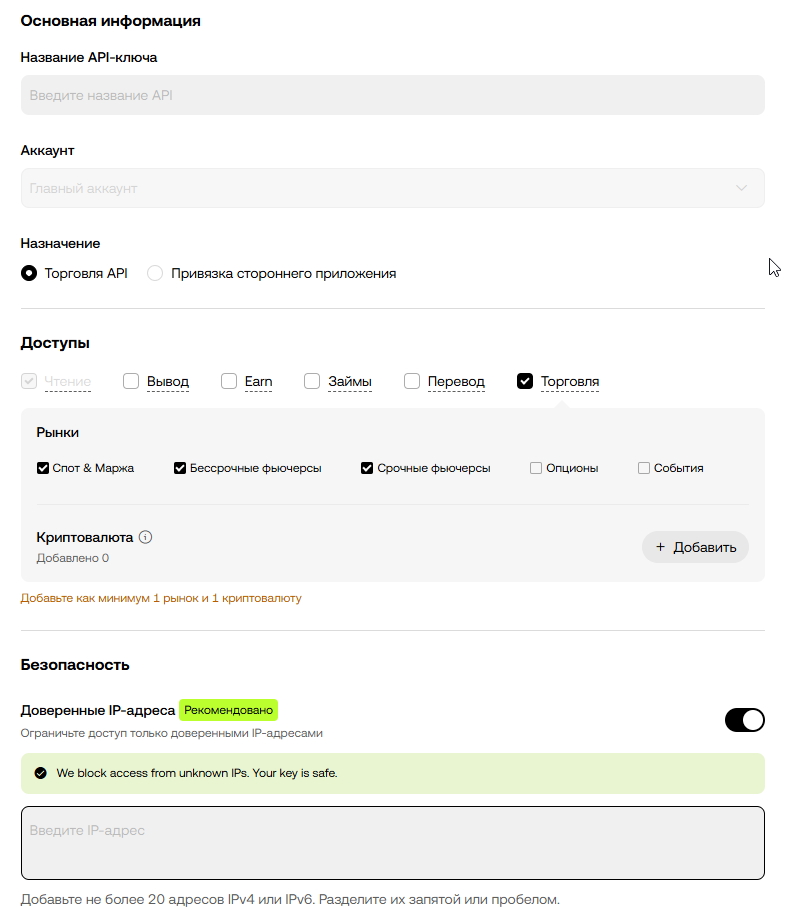This screenshot has height=910, width=785.
Task: Uncheck Срочные фьючерсы market checkbox
Action: pos(367,468)
